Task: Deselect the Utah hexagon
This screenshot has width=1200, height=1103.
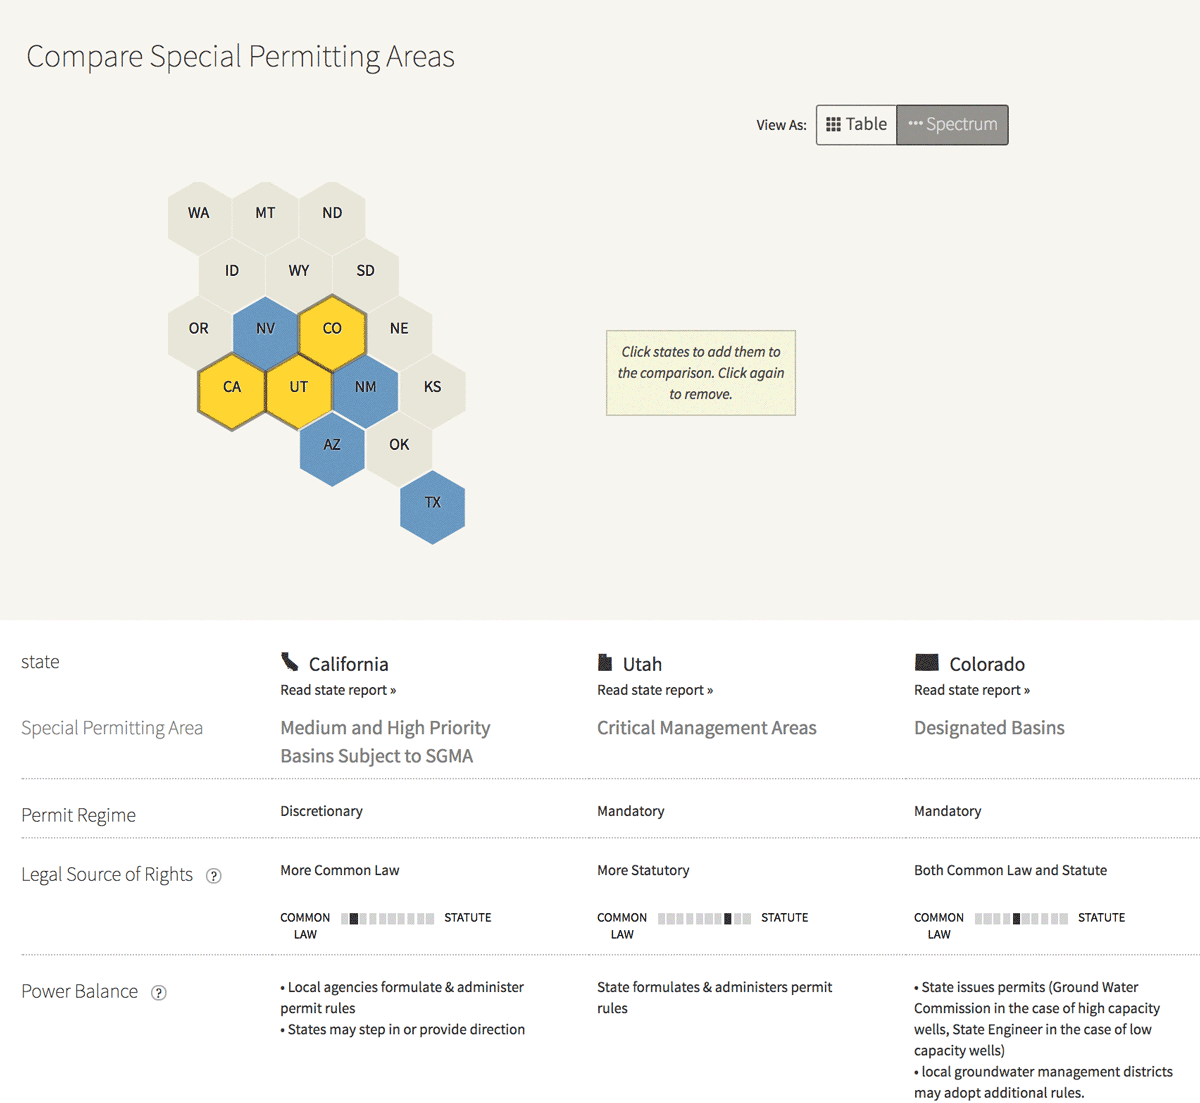Action: click(x=299, y=387)
